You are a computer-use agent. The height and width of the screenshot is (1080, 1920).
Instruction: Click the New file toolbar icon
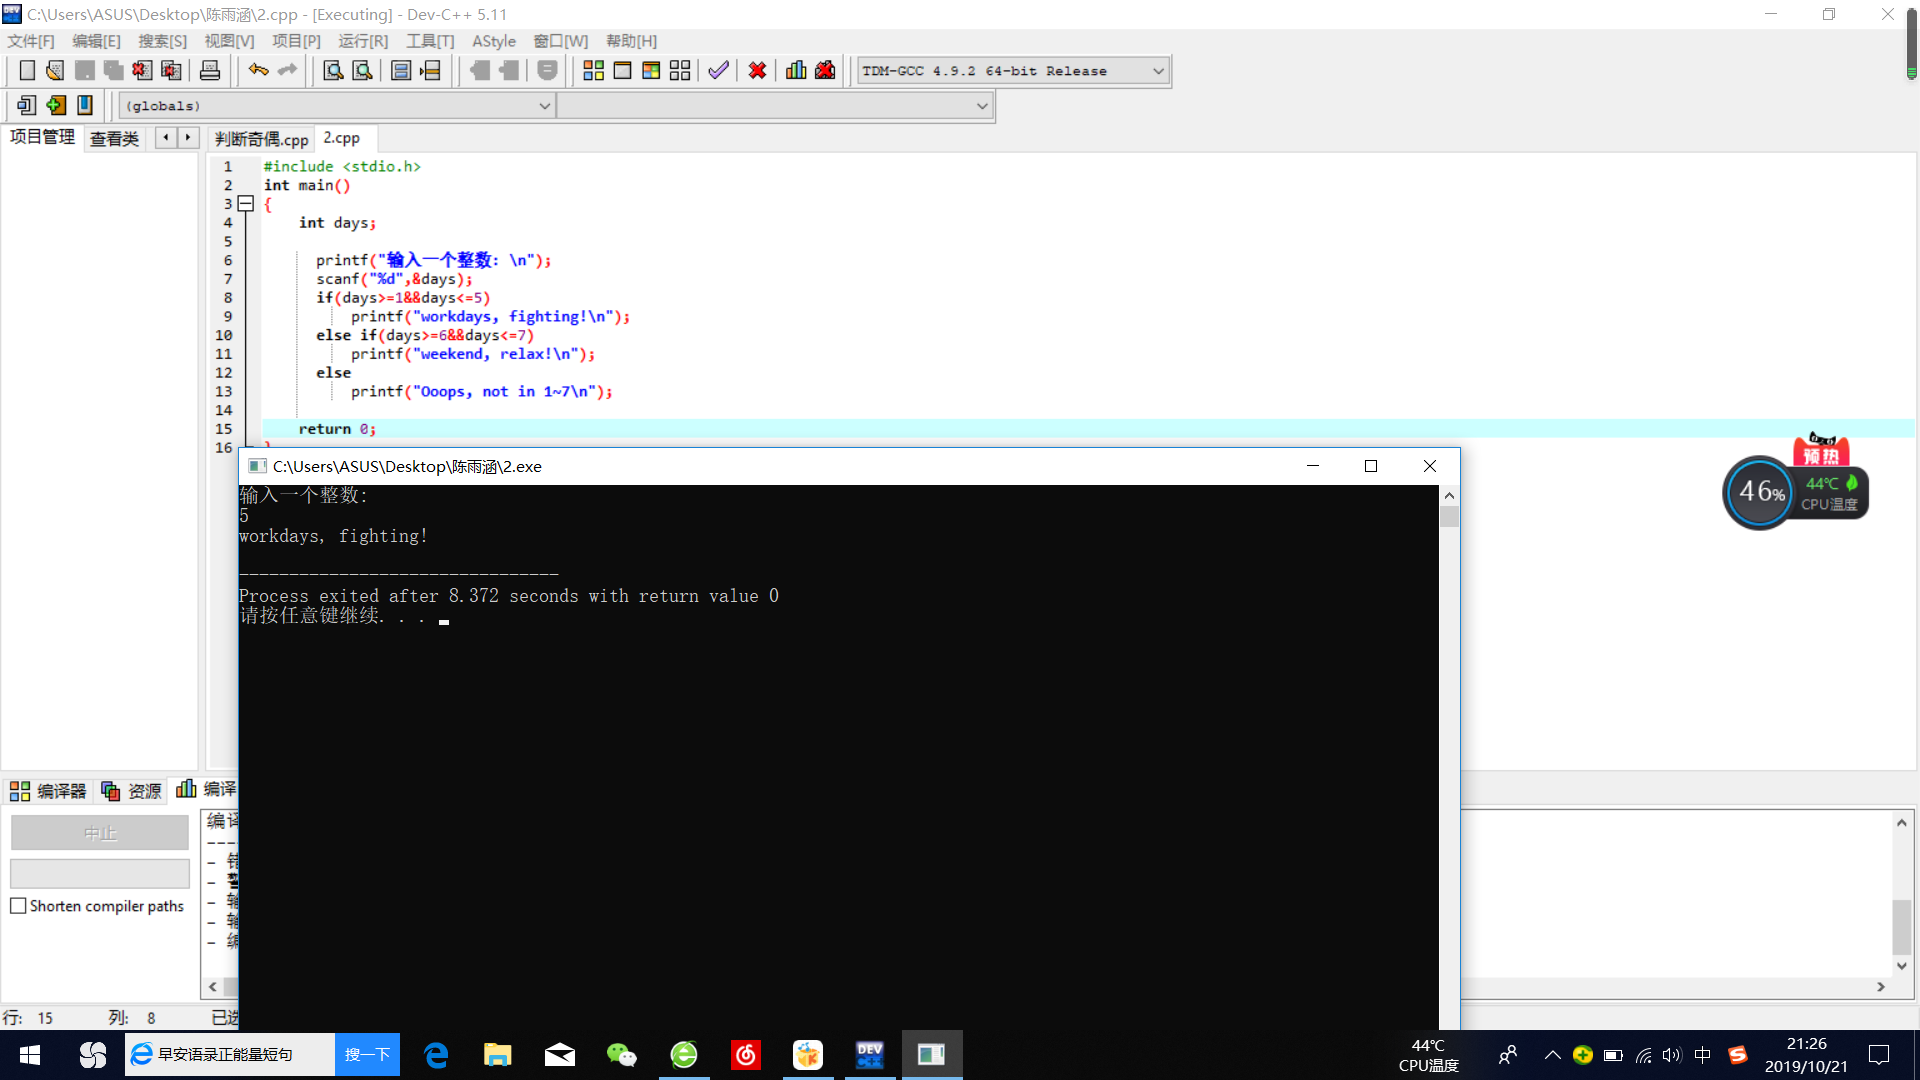coord(27,70)
